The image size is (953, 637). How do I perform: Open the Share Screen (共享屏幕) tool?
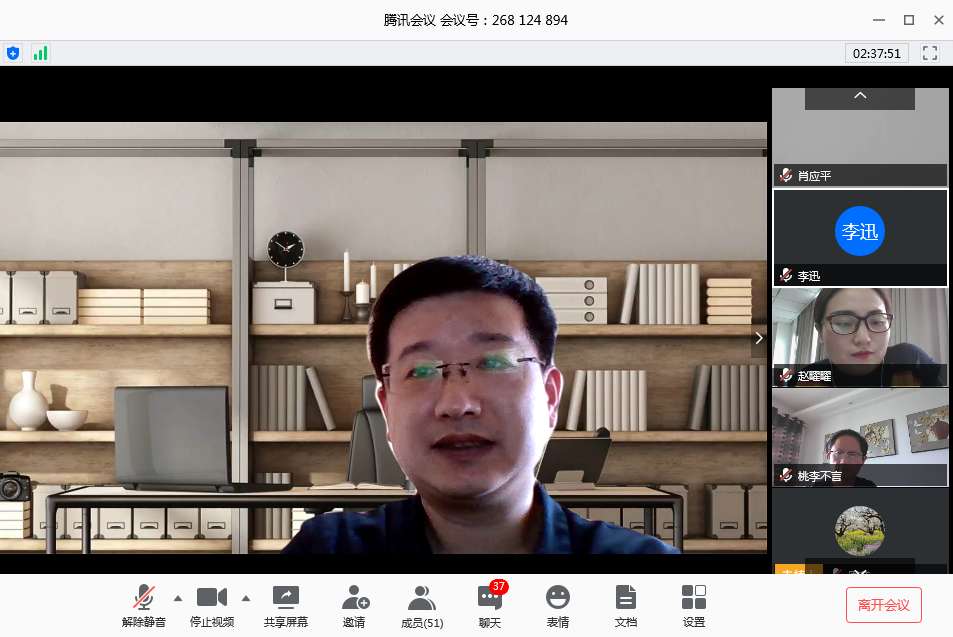pos(286,606)
